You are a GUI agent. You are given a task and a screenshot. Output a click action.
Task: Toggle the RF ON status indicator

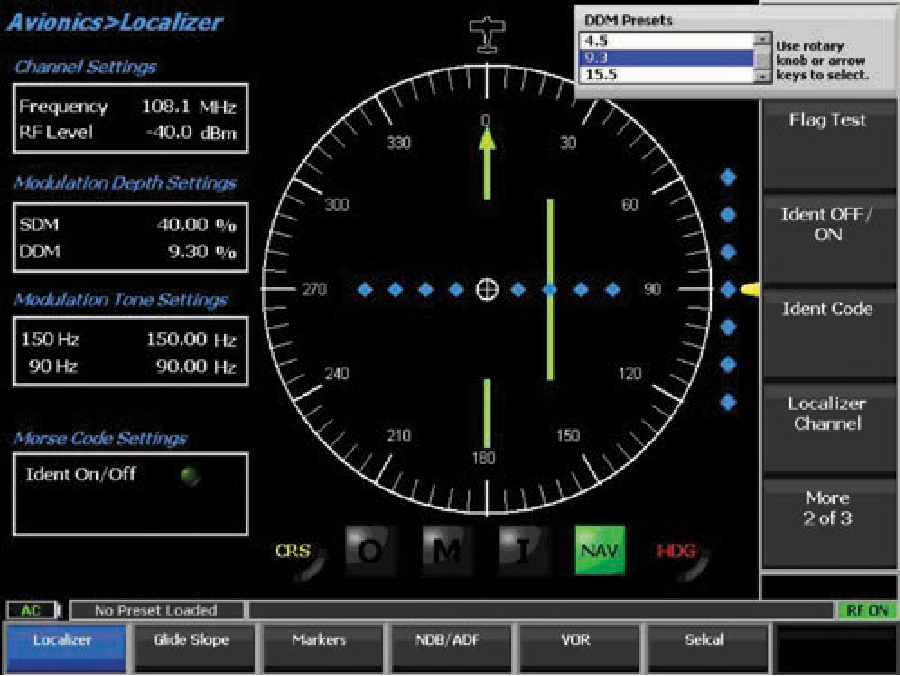coord(865,610)
